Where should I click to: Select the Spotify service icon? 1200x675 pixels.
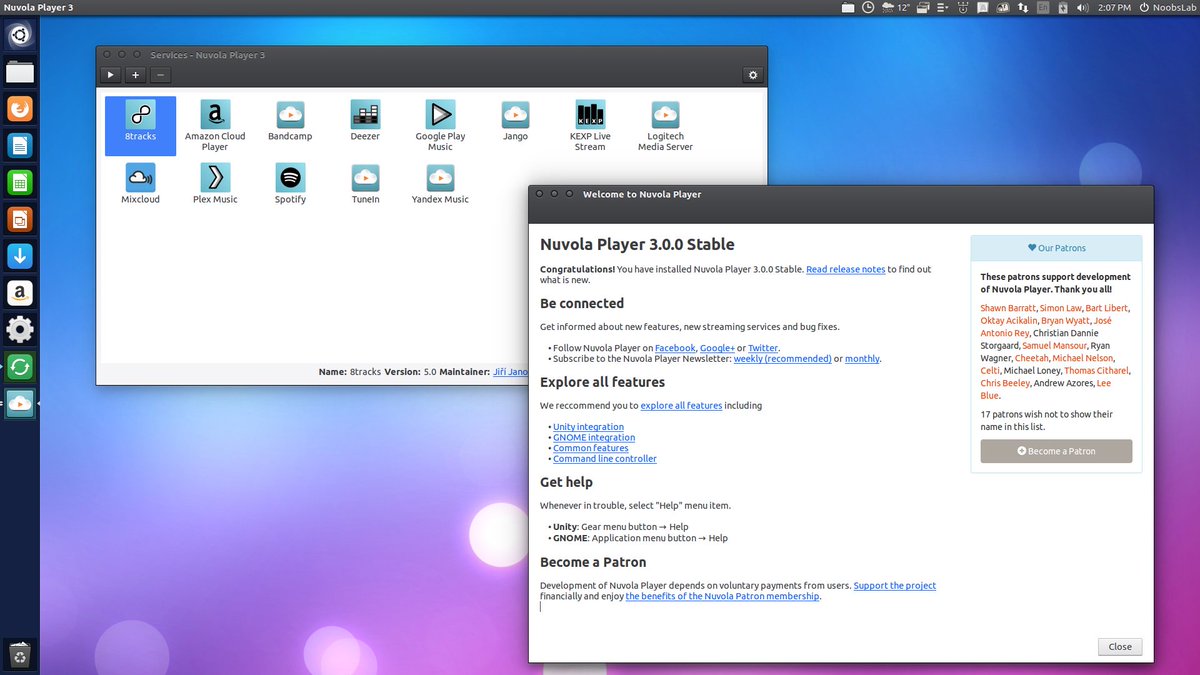pyautogui.click(x=290, y=184)
